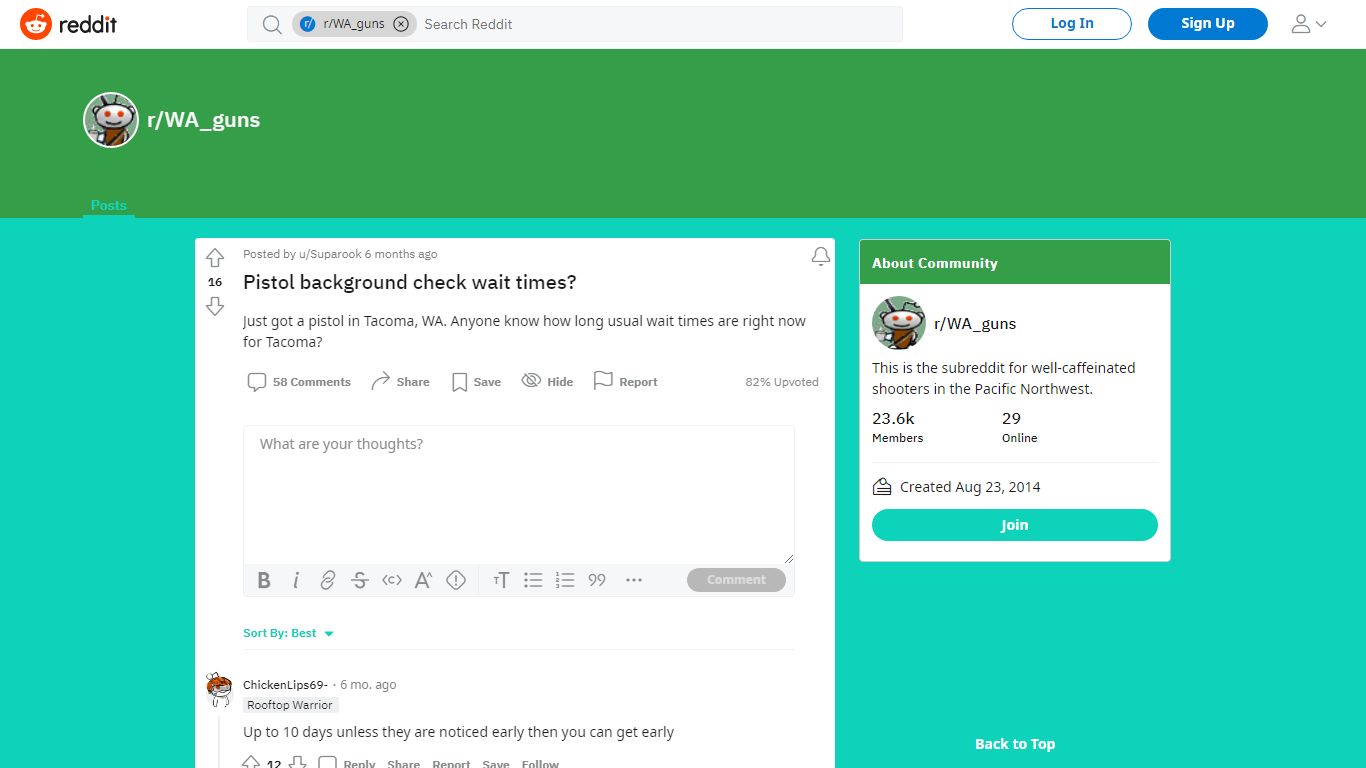Viewport: 1366px width, 768px height.
Task: Click the sidebar community avatar
Action: click(898, 323)
